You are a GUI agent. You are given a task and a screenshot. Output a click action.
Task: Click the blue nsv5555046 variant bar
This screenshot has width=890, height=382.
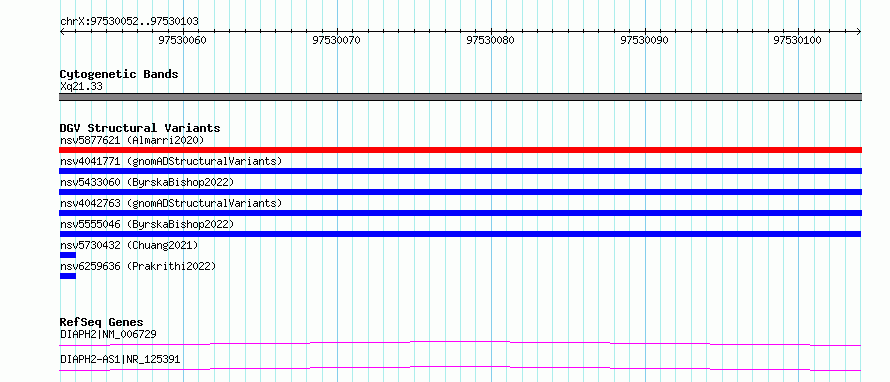click(460, 234)
